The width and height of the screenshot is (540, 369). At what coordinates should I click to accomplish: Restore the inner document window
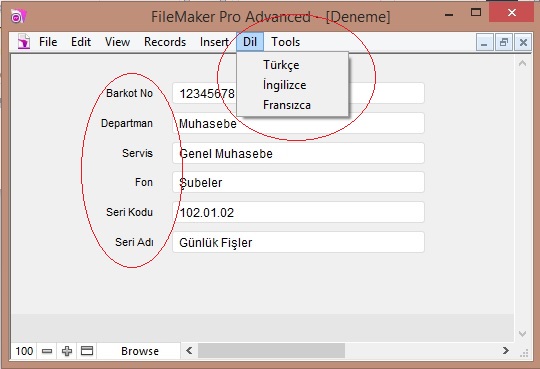click(x=504, y=42)
